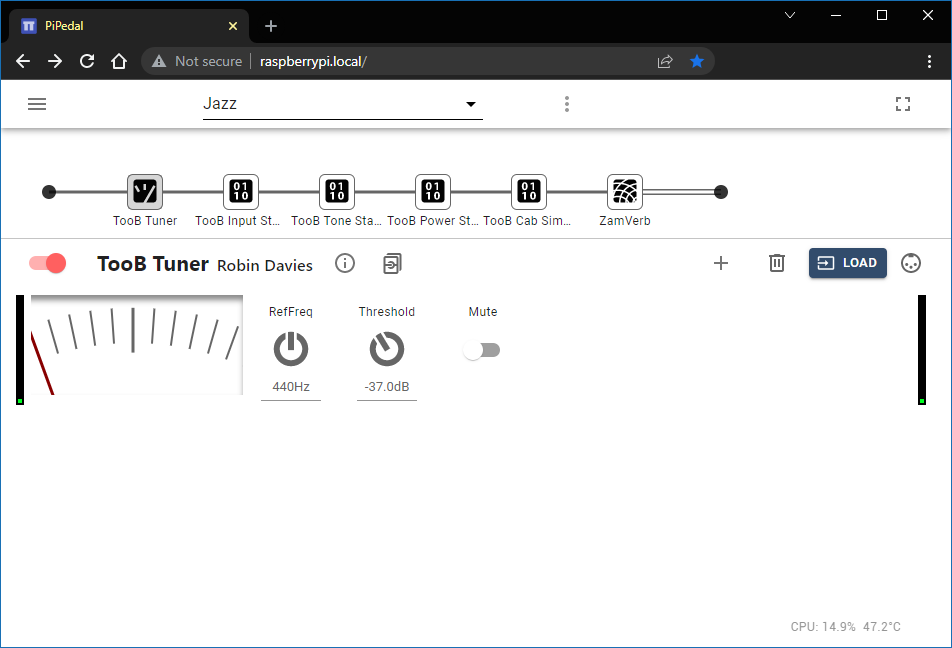Open the browser three-dot menu
Screen dimensions: 952x648
(929, 61)
